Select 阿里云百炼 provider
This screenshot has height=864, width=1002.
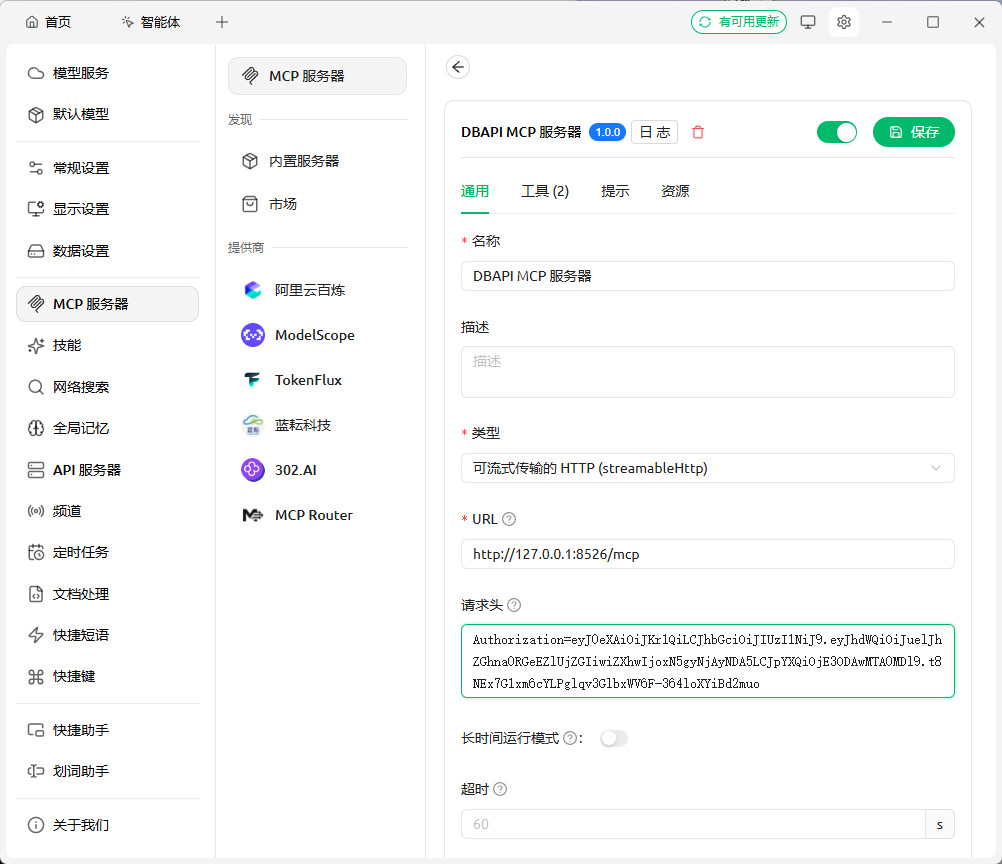[318, 290]
